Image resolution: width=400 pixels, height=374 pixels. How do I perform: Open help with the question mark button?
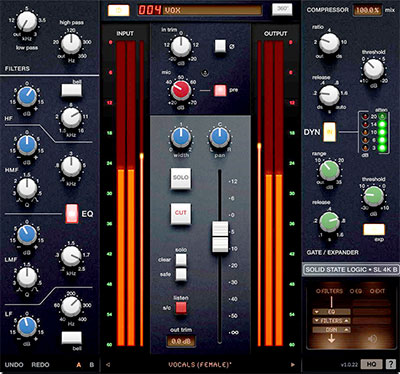pos(391,364)
